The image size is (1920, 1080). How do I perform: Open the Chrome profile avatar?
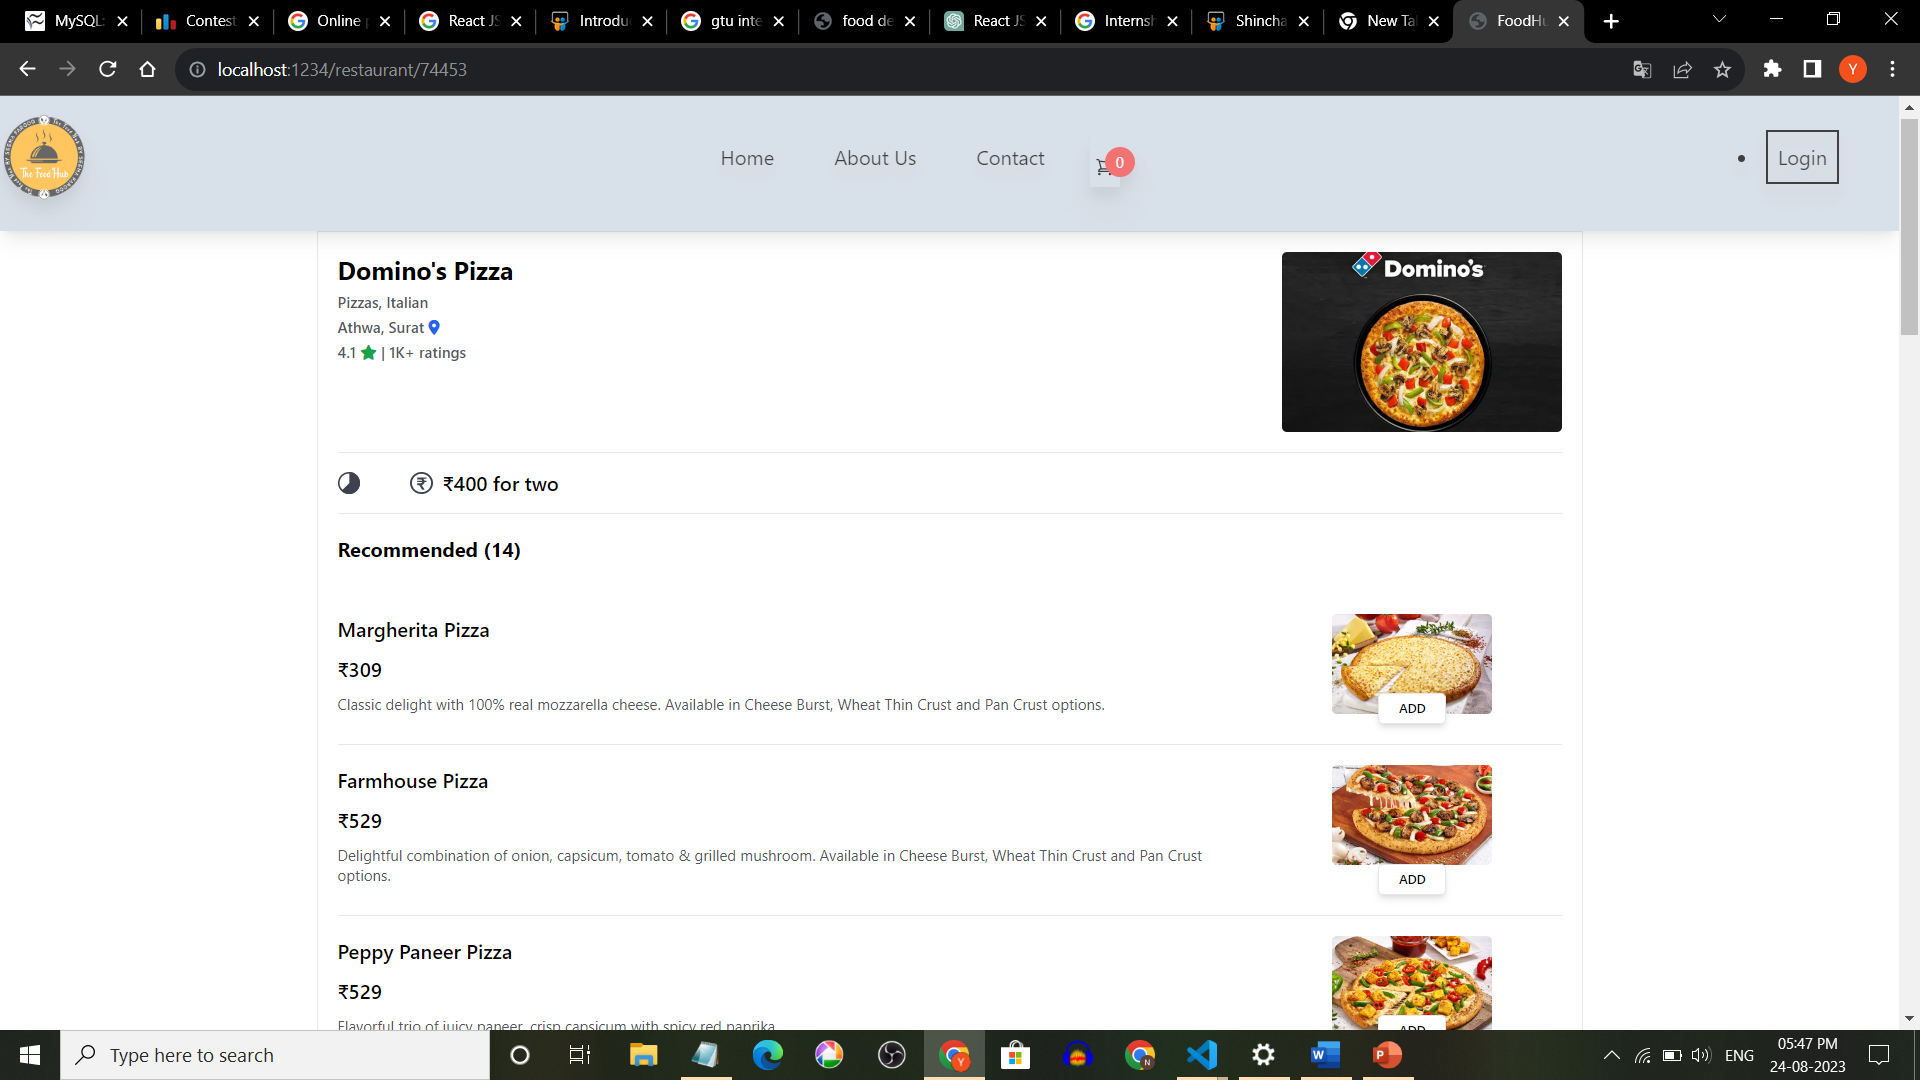pos(1853,69)
